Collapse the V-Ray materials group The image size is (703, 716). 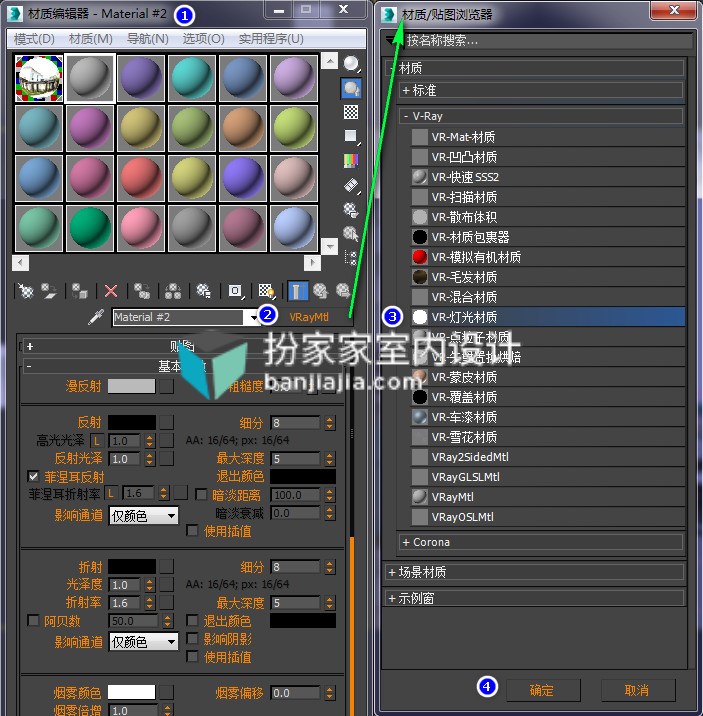click(541, 116)
